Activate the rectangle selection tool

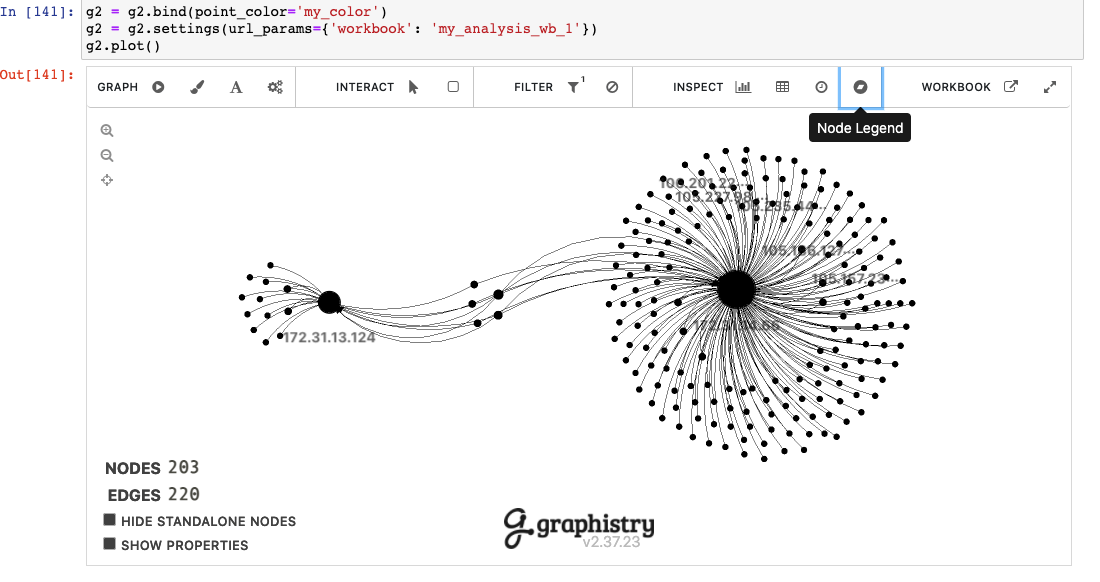coord(453,87)
